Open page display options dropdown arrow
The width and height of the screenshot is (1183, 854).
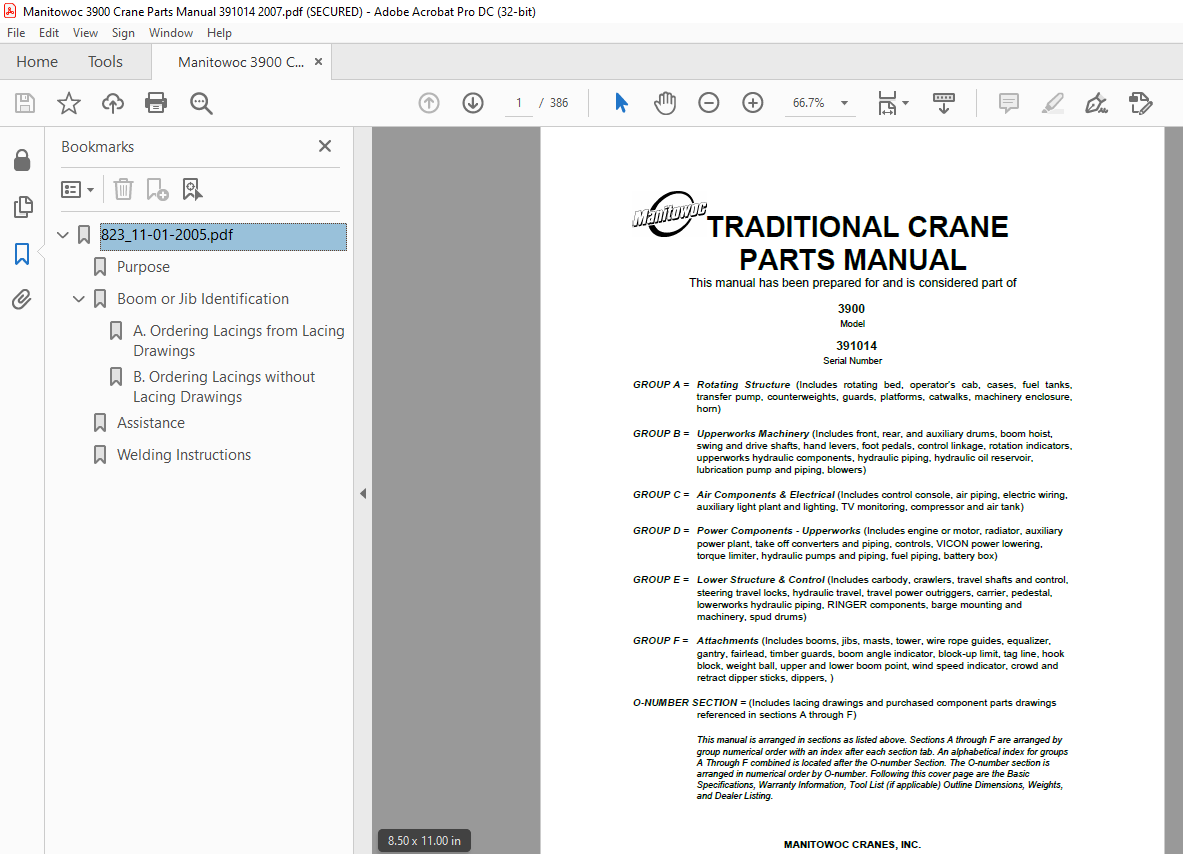[x=905, y=103]
